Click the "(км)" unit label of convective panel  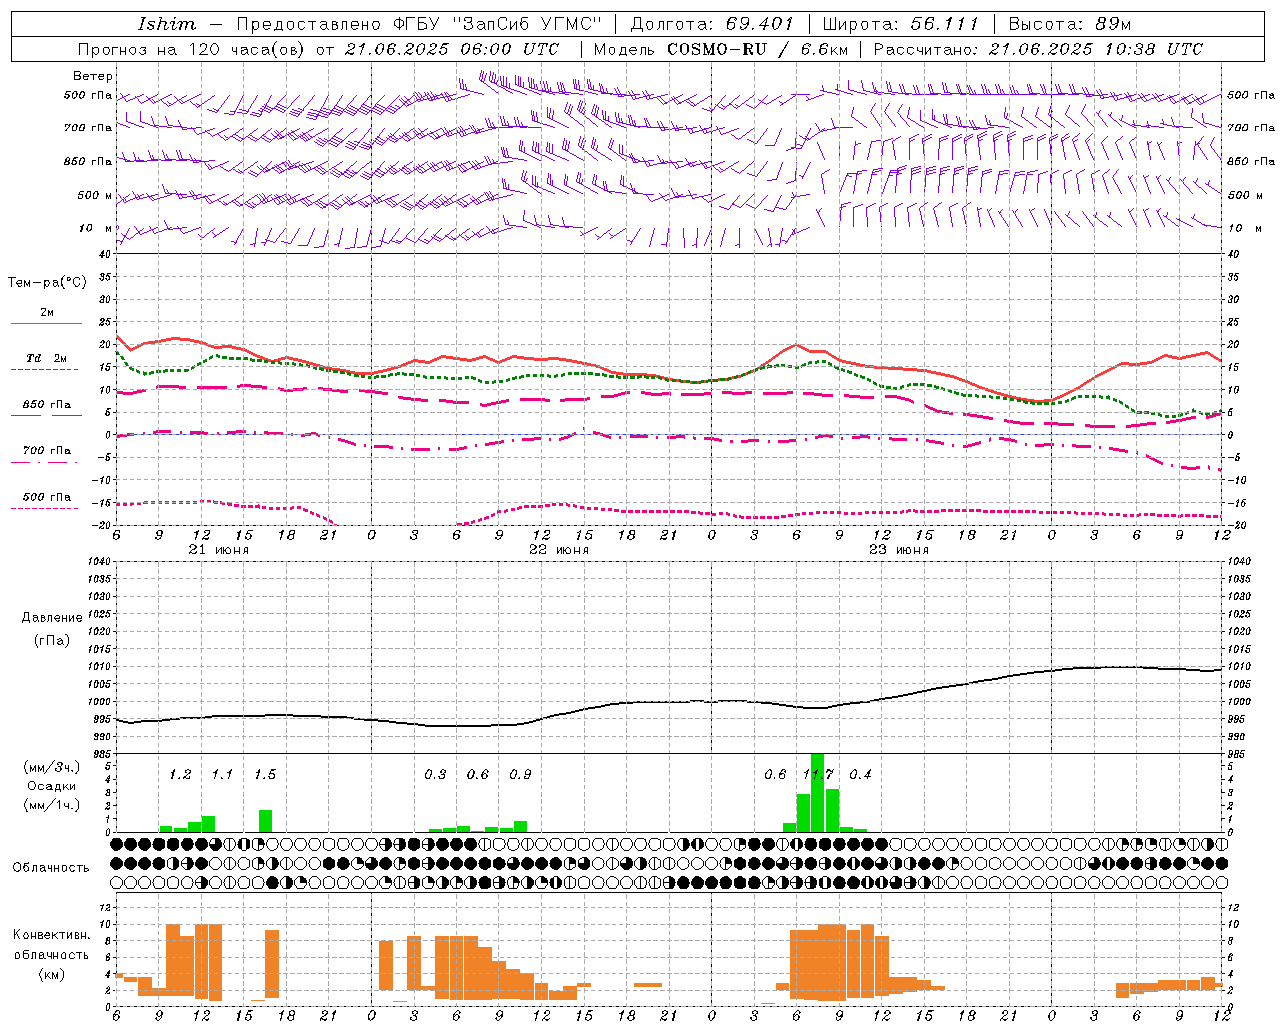[x=52, y=974]
